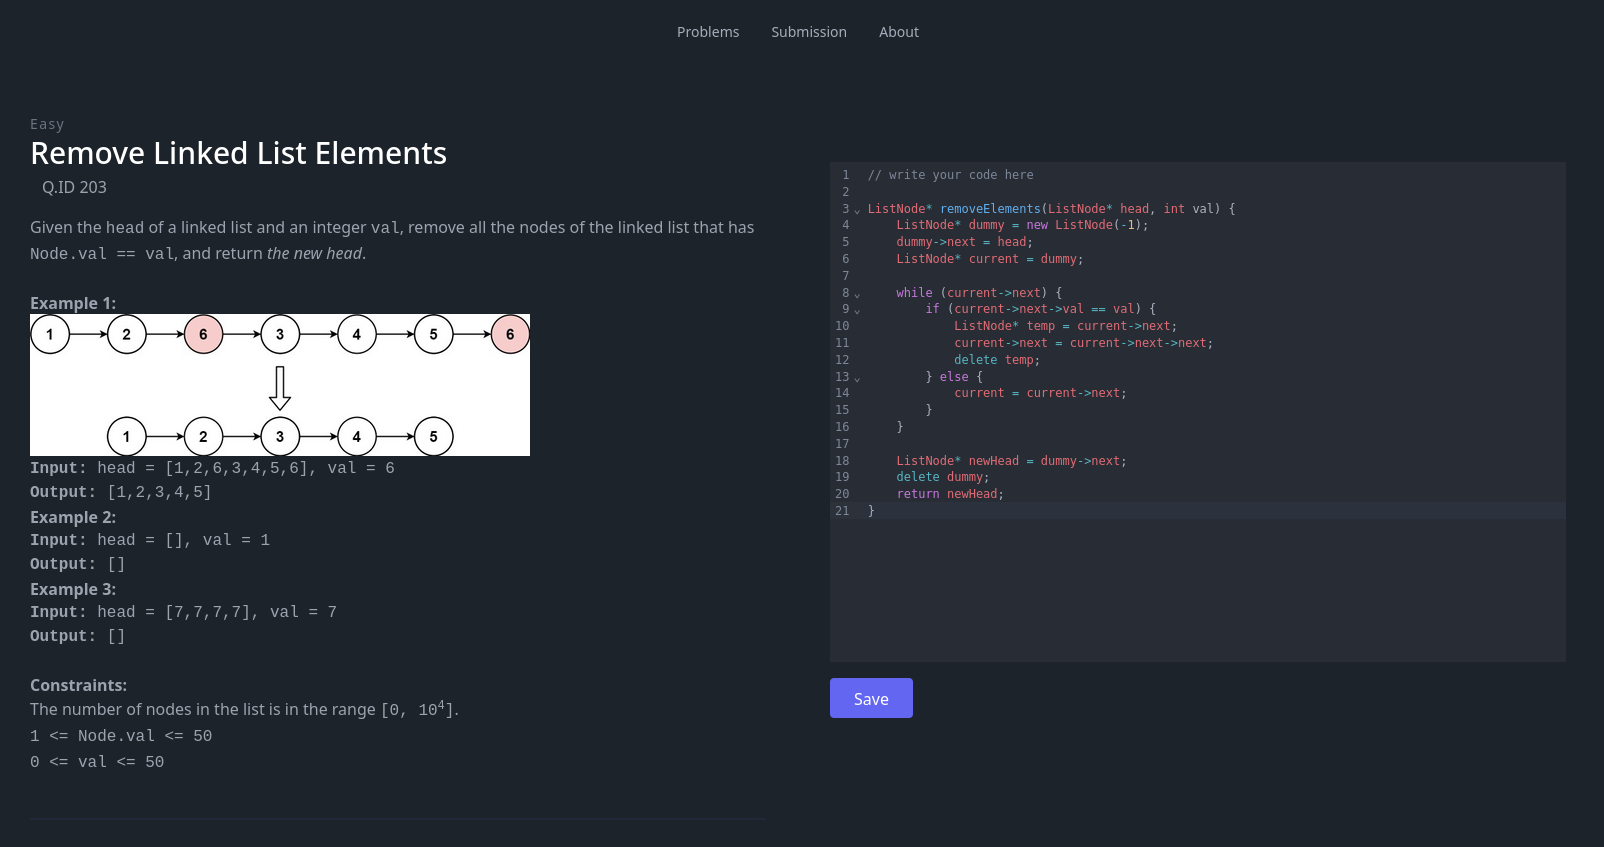The image size is (1604, 847).
Task: Click empty area below code in editor
Action: coord(1197,590)
